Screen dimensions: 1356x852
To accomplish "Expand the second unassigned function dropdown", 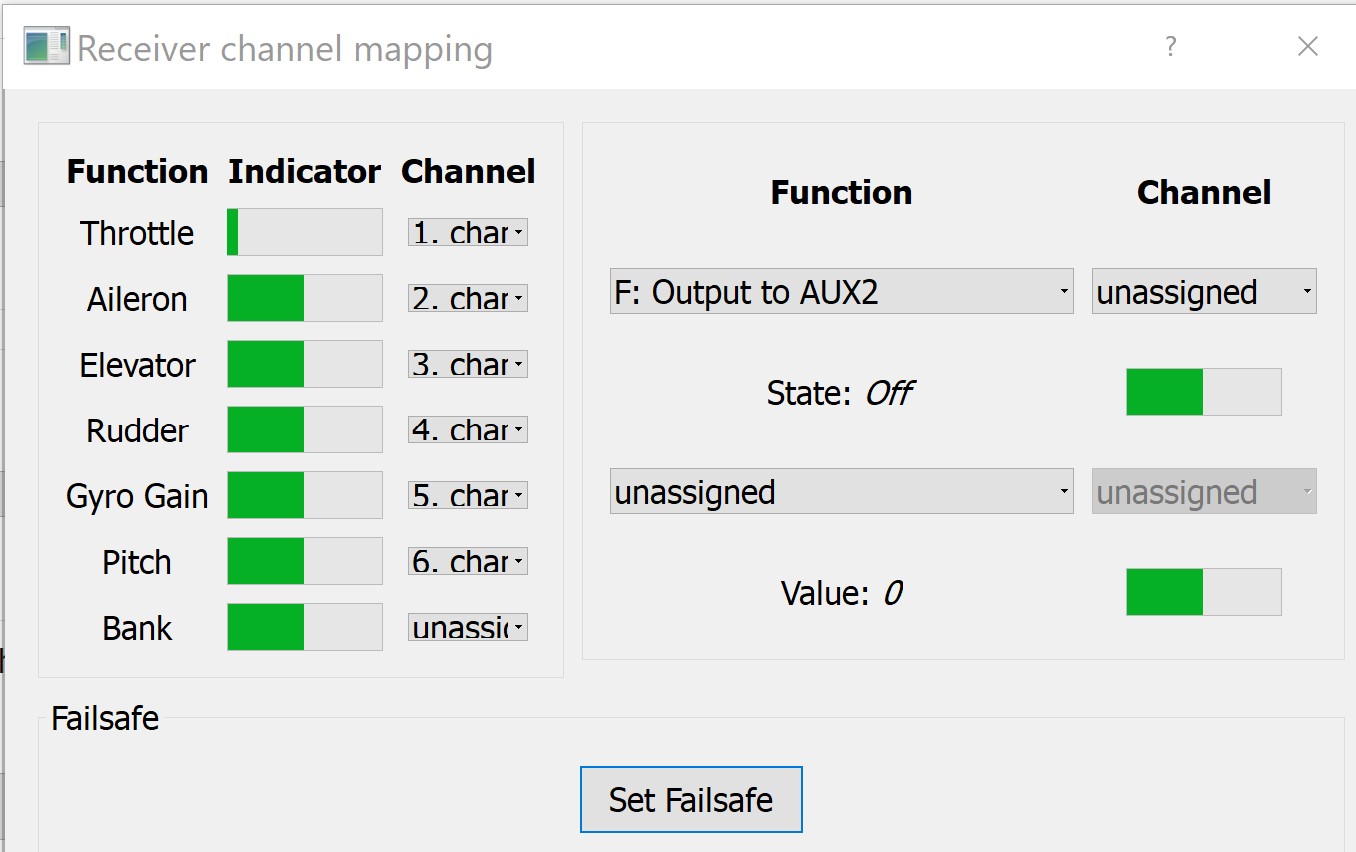I will pyautogui.click(x=841, y=492).
